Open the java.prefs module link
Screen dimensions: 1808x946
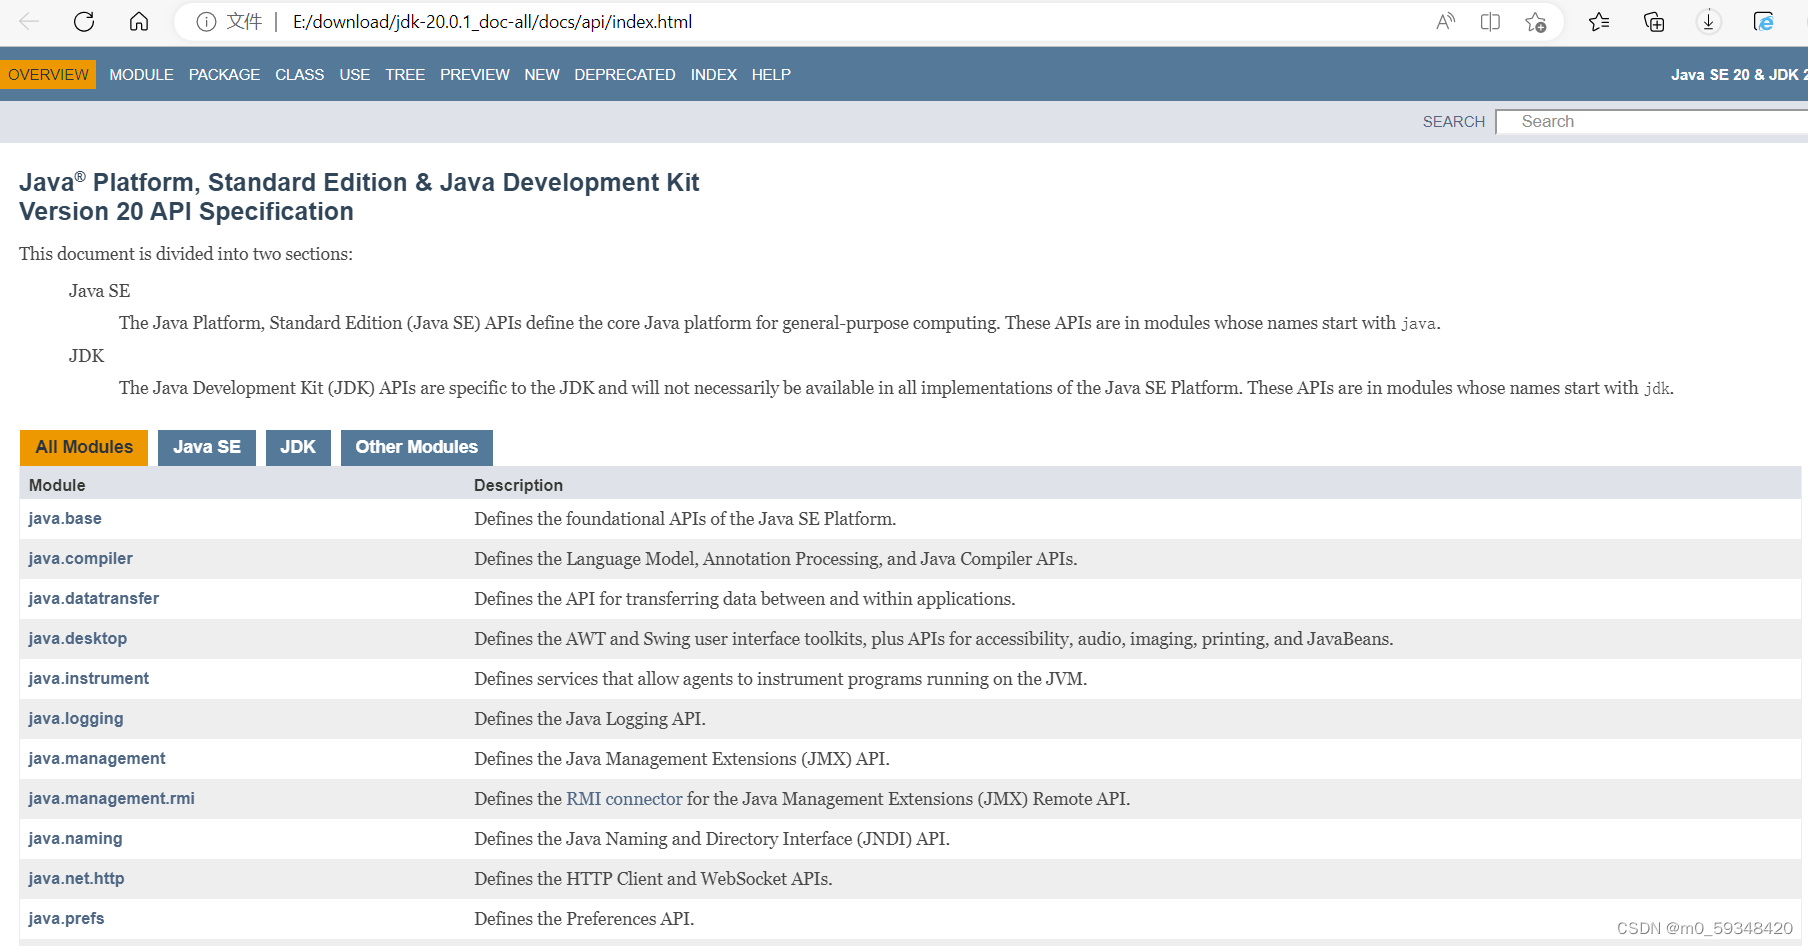point(66,919)
